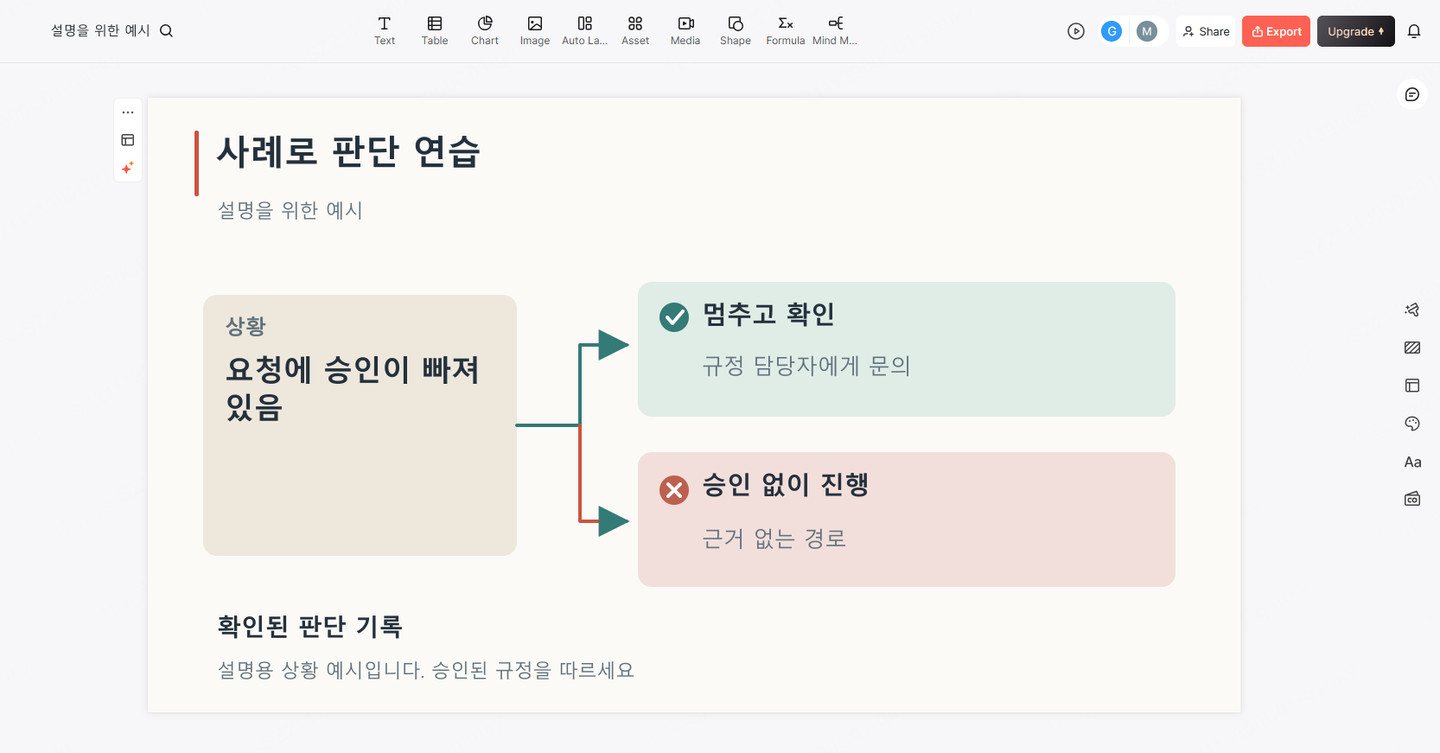Click the search icon beside document title
Viewport: 1440px width, 753px height.
[x=166, y=31]
